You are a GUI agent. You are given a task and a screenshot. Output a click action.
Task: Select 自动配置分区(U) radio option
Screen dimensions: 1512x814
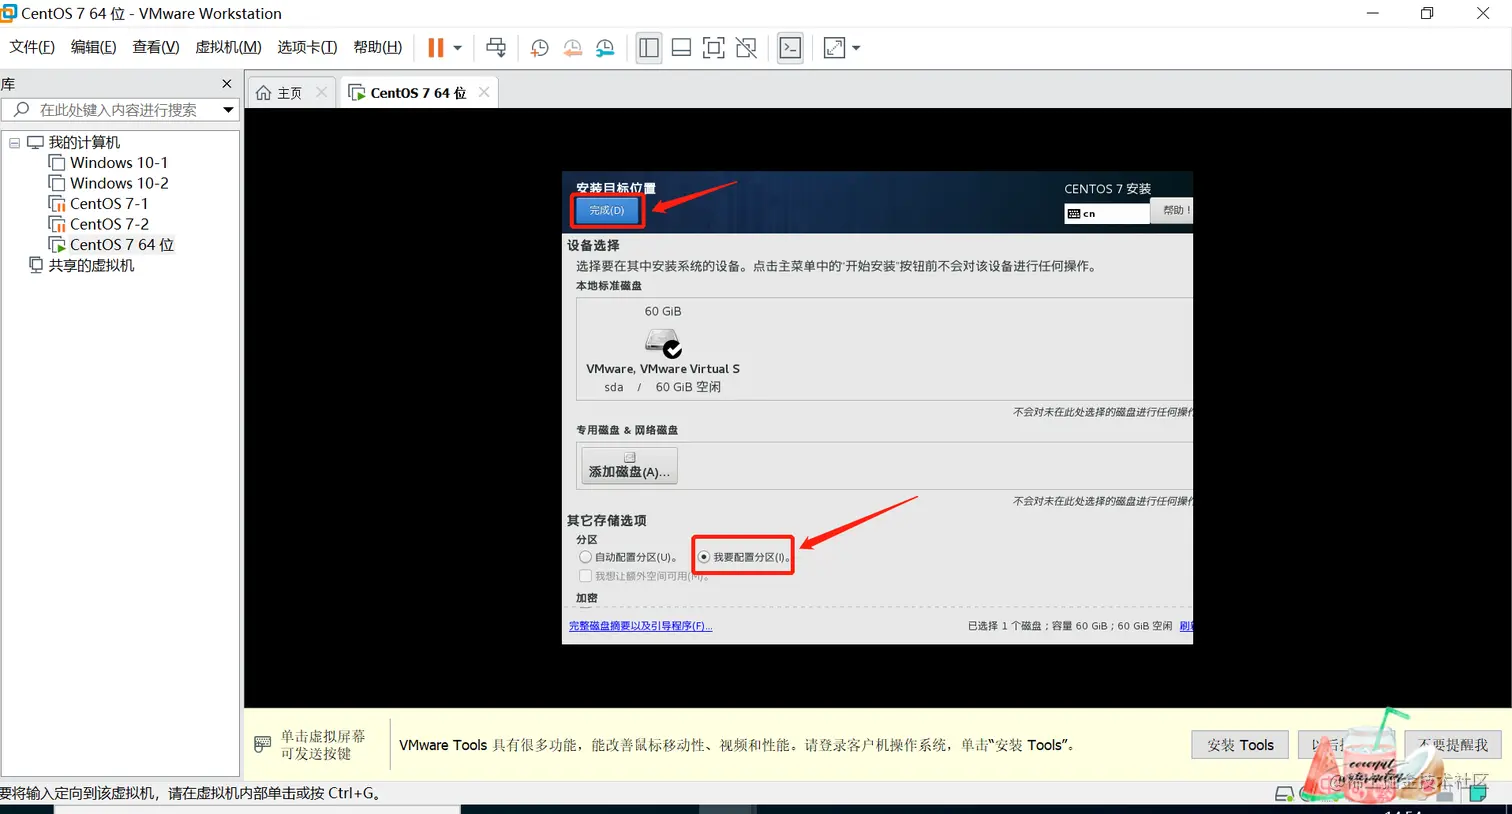(x=585, y=557)
